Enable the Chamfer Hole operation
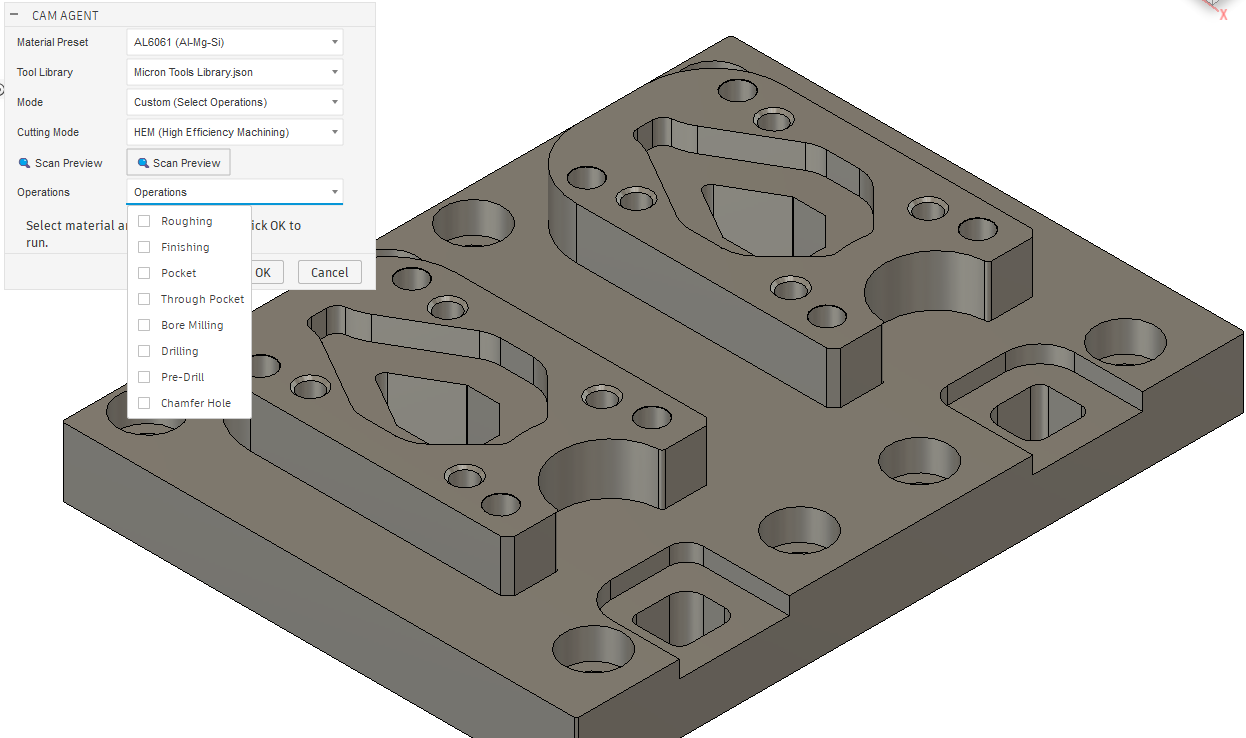The image size is (1246, 738). 144,403
